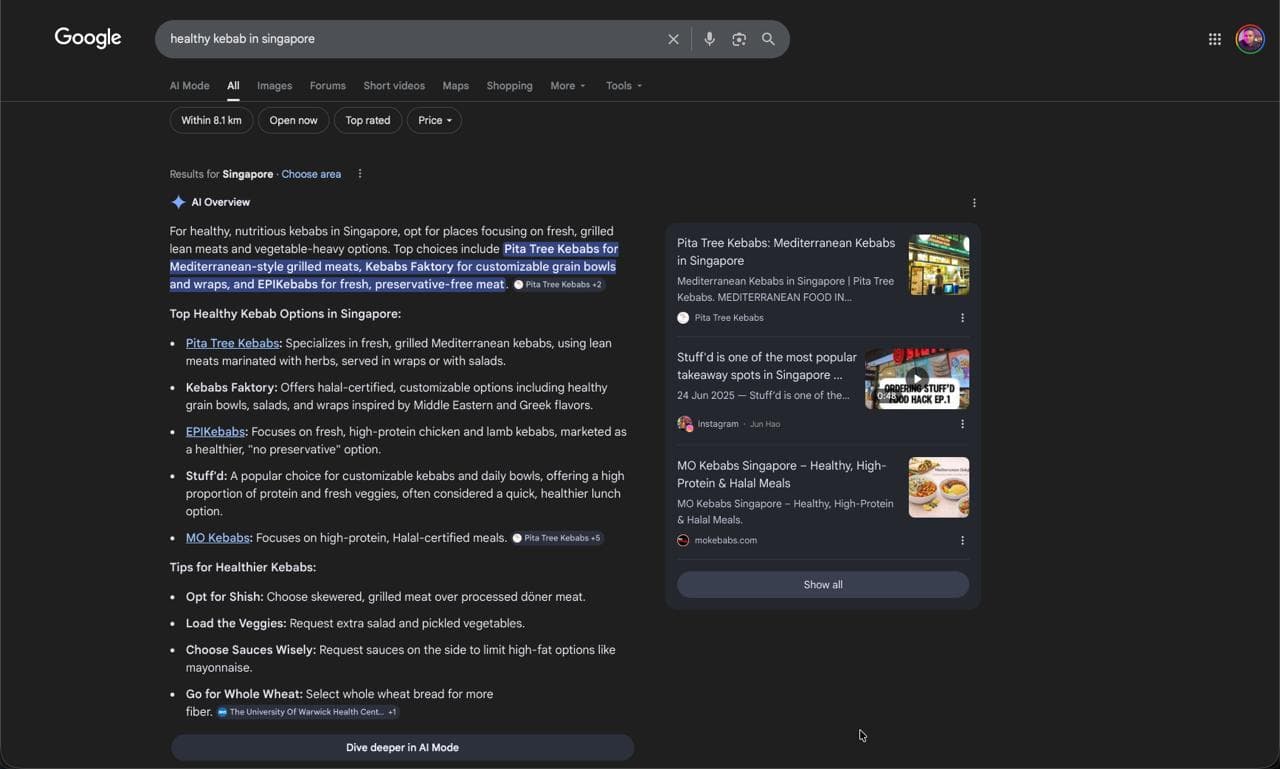Screen dimensions: 1280x769
Task: Open the Short videos tab
Action: click(394, 86)
